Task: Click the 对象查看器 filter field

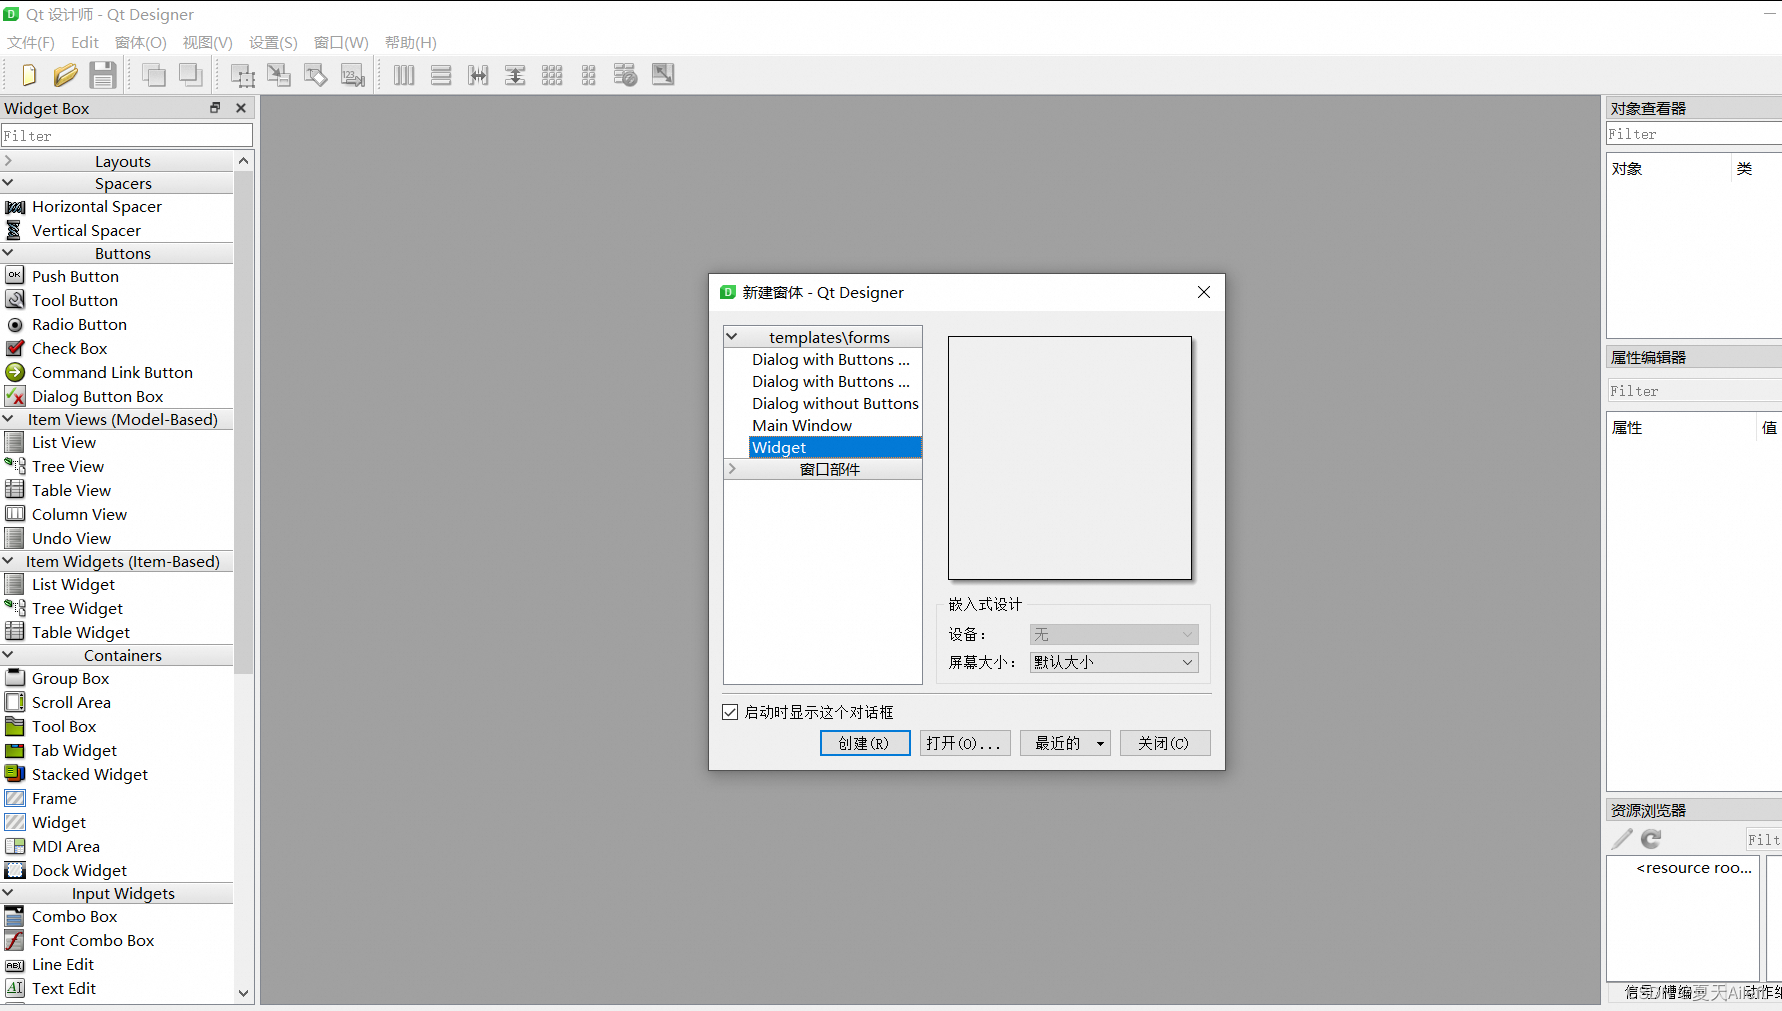Action: [1694, 134]
